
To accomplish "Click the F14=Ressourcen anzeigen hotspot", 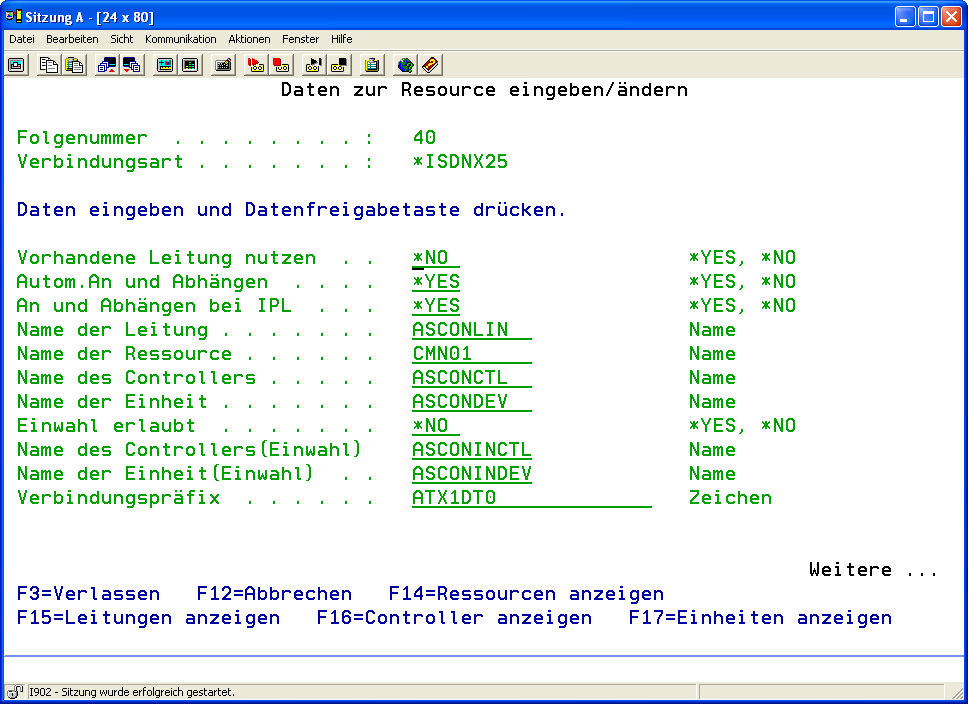I will [x=526, y=594].
